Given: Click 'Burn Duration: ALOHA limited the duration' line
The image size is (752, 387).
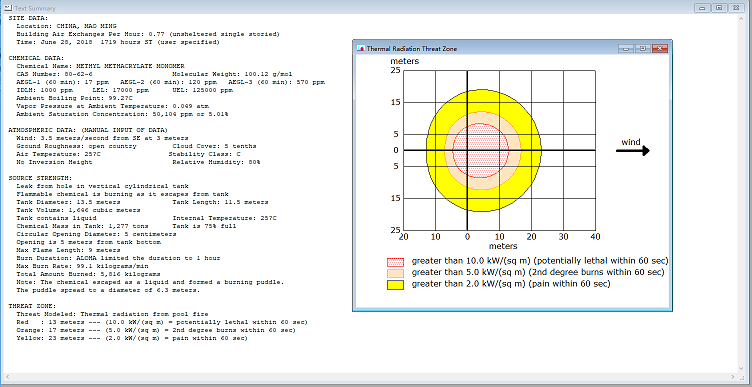Looking at the screenshot, I should [118, 258].
